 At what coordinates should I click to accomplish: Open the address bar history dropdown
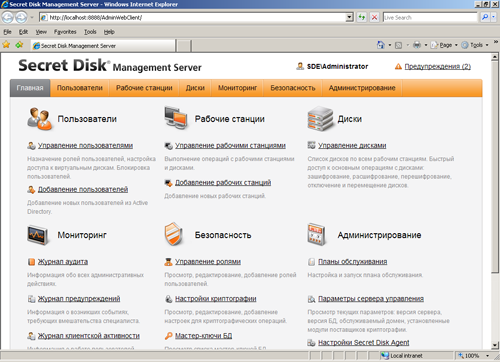pyautogui.click(x=349, y=17)
